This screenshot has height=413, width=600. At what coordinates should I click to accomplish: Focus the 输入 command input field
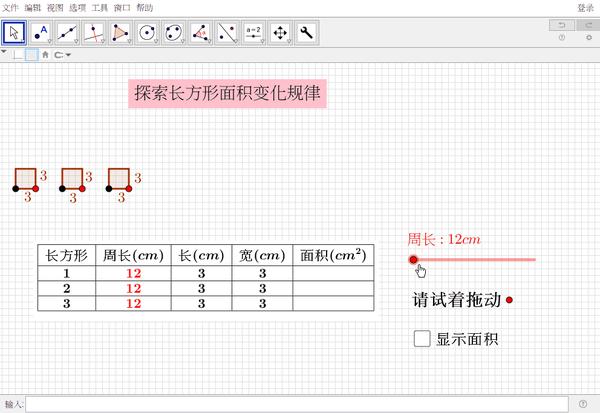(297, 404)
